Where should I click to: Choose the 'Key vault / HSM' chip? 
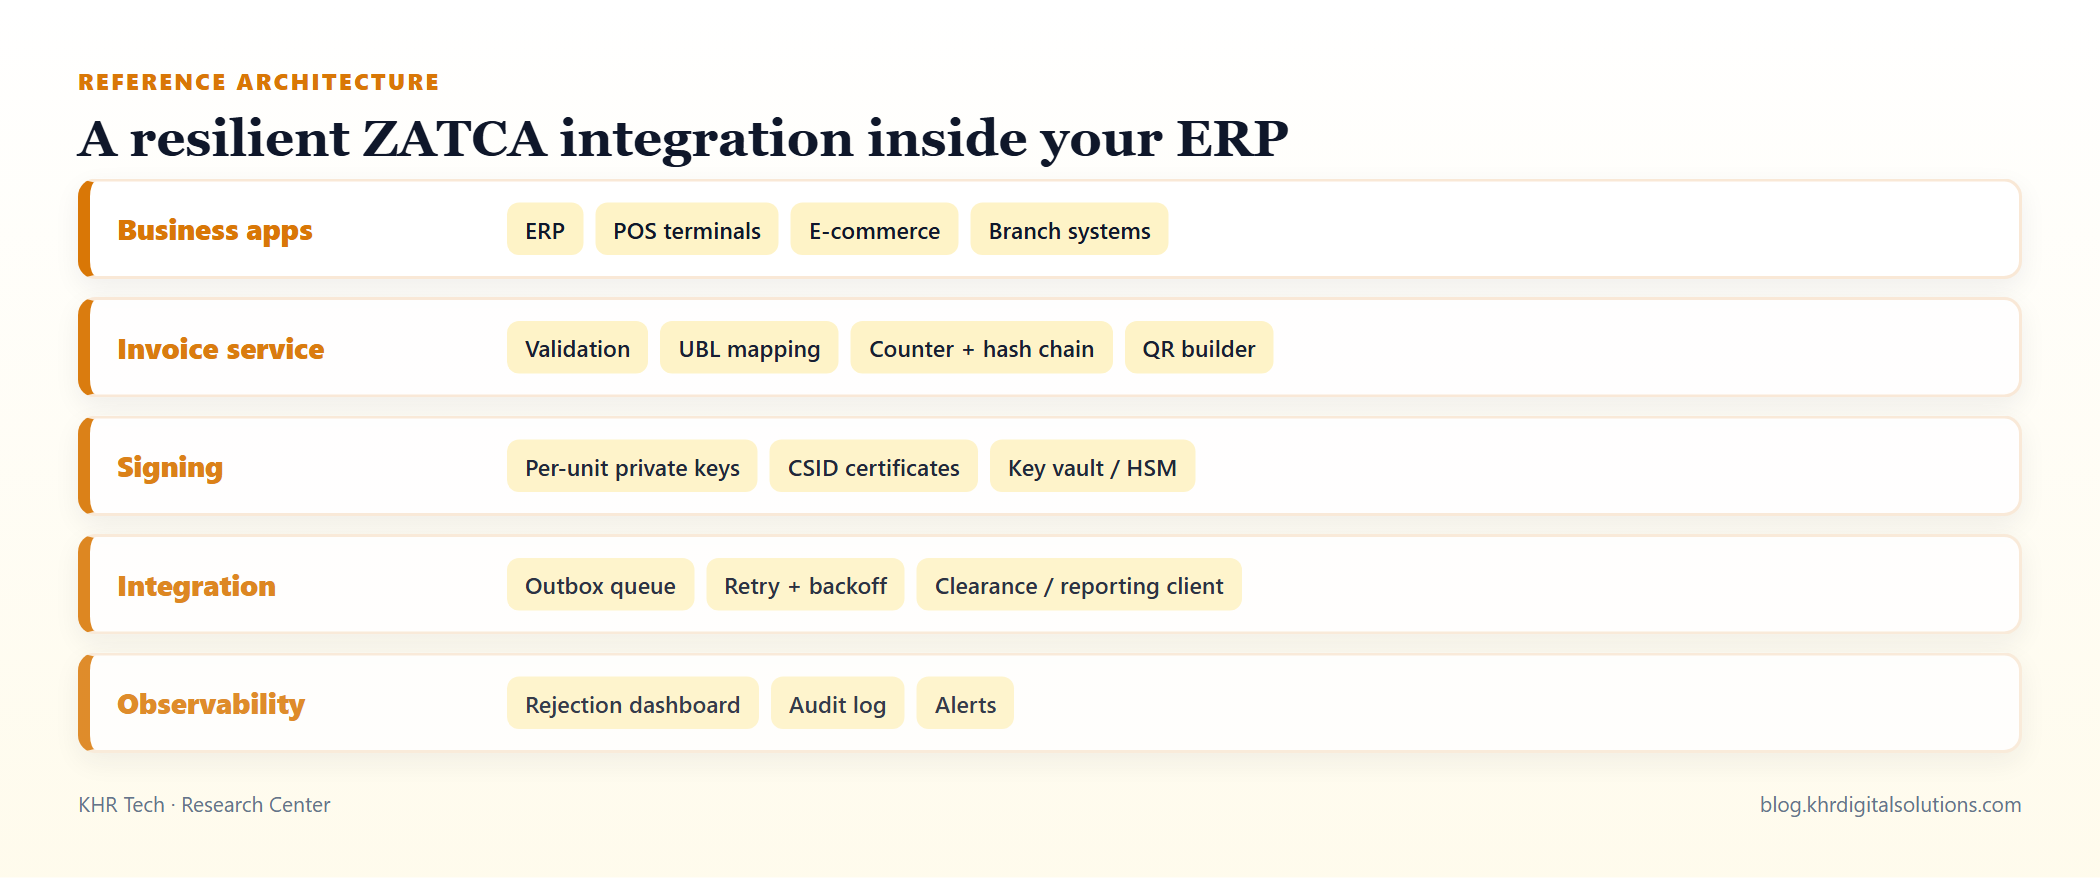coord(1092,467)
